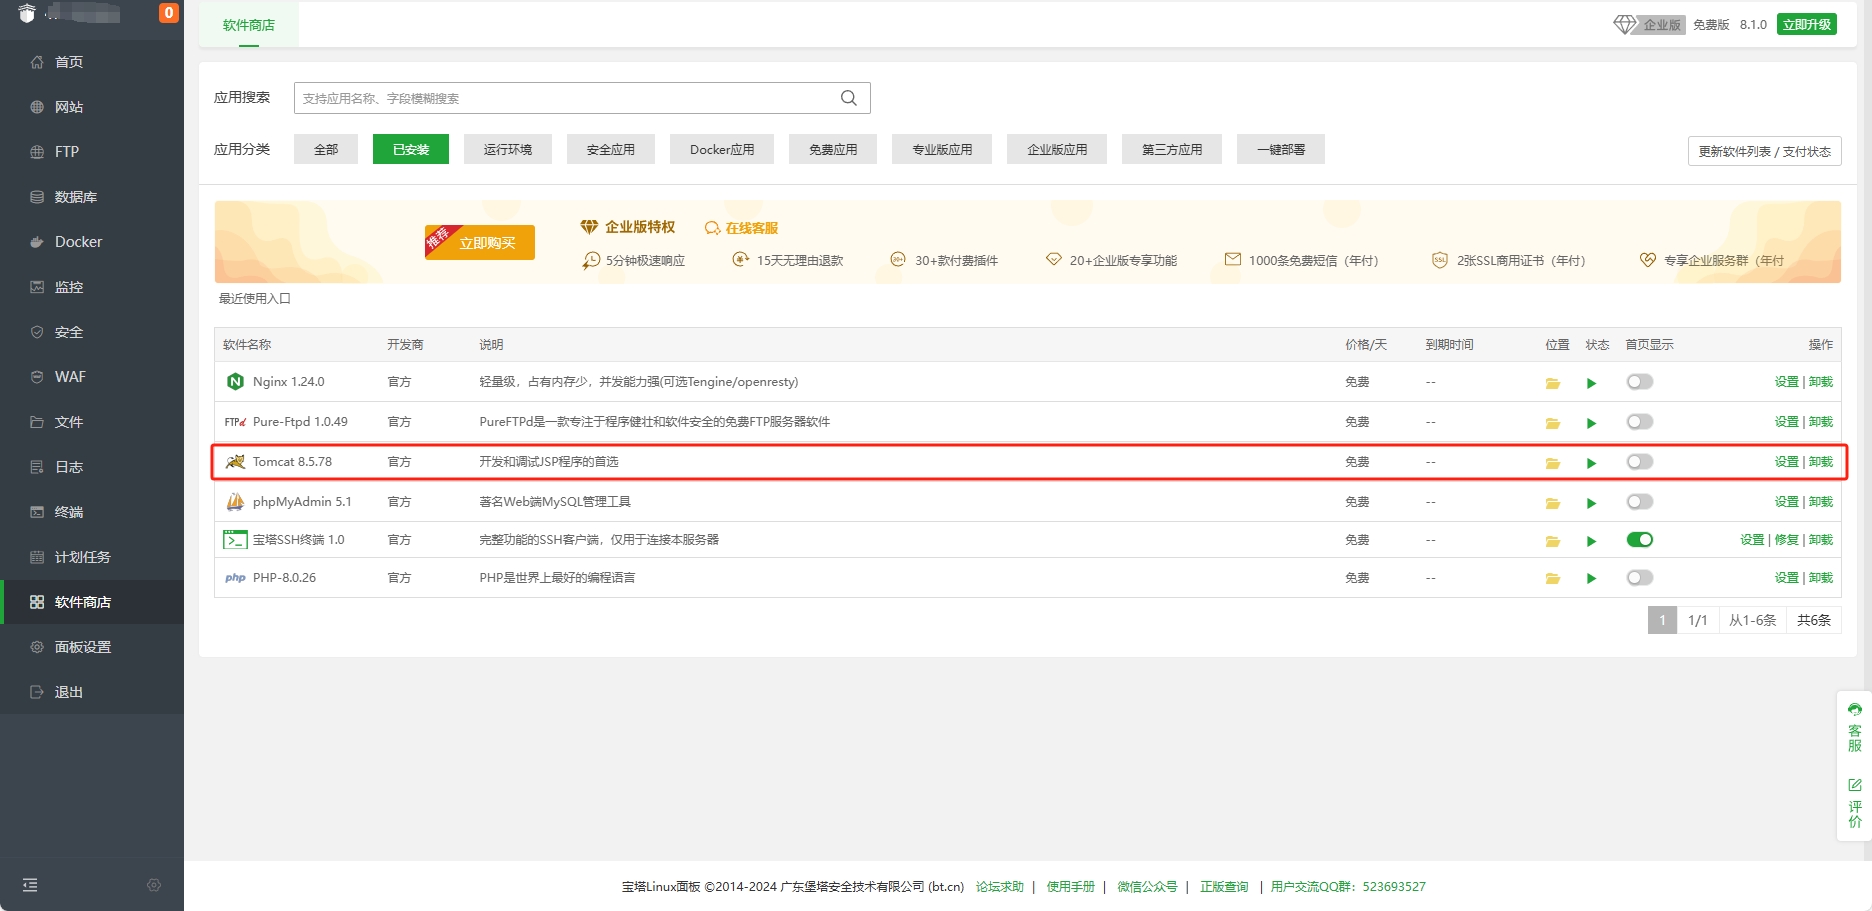Select 免费应用 category filter

coord(833,149)
